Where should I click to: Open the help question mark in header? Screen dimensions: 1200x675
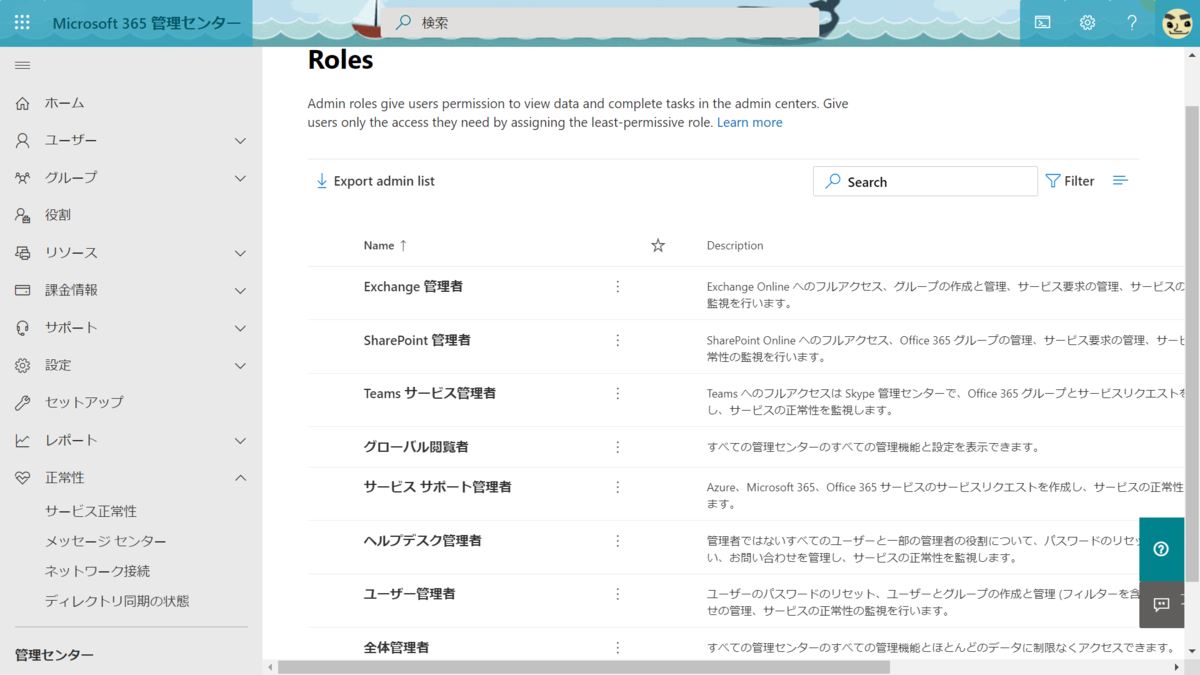(1132, 22)
